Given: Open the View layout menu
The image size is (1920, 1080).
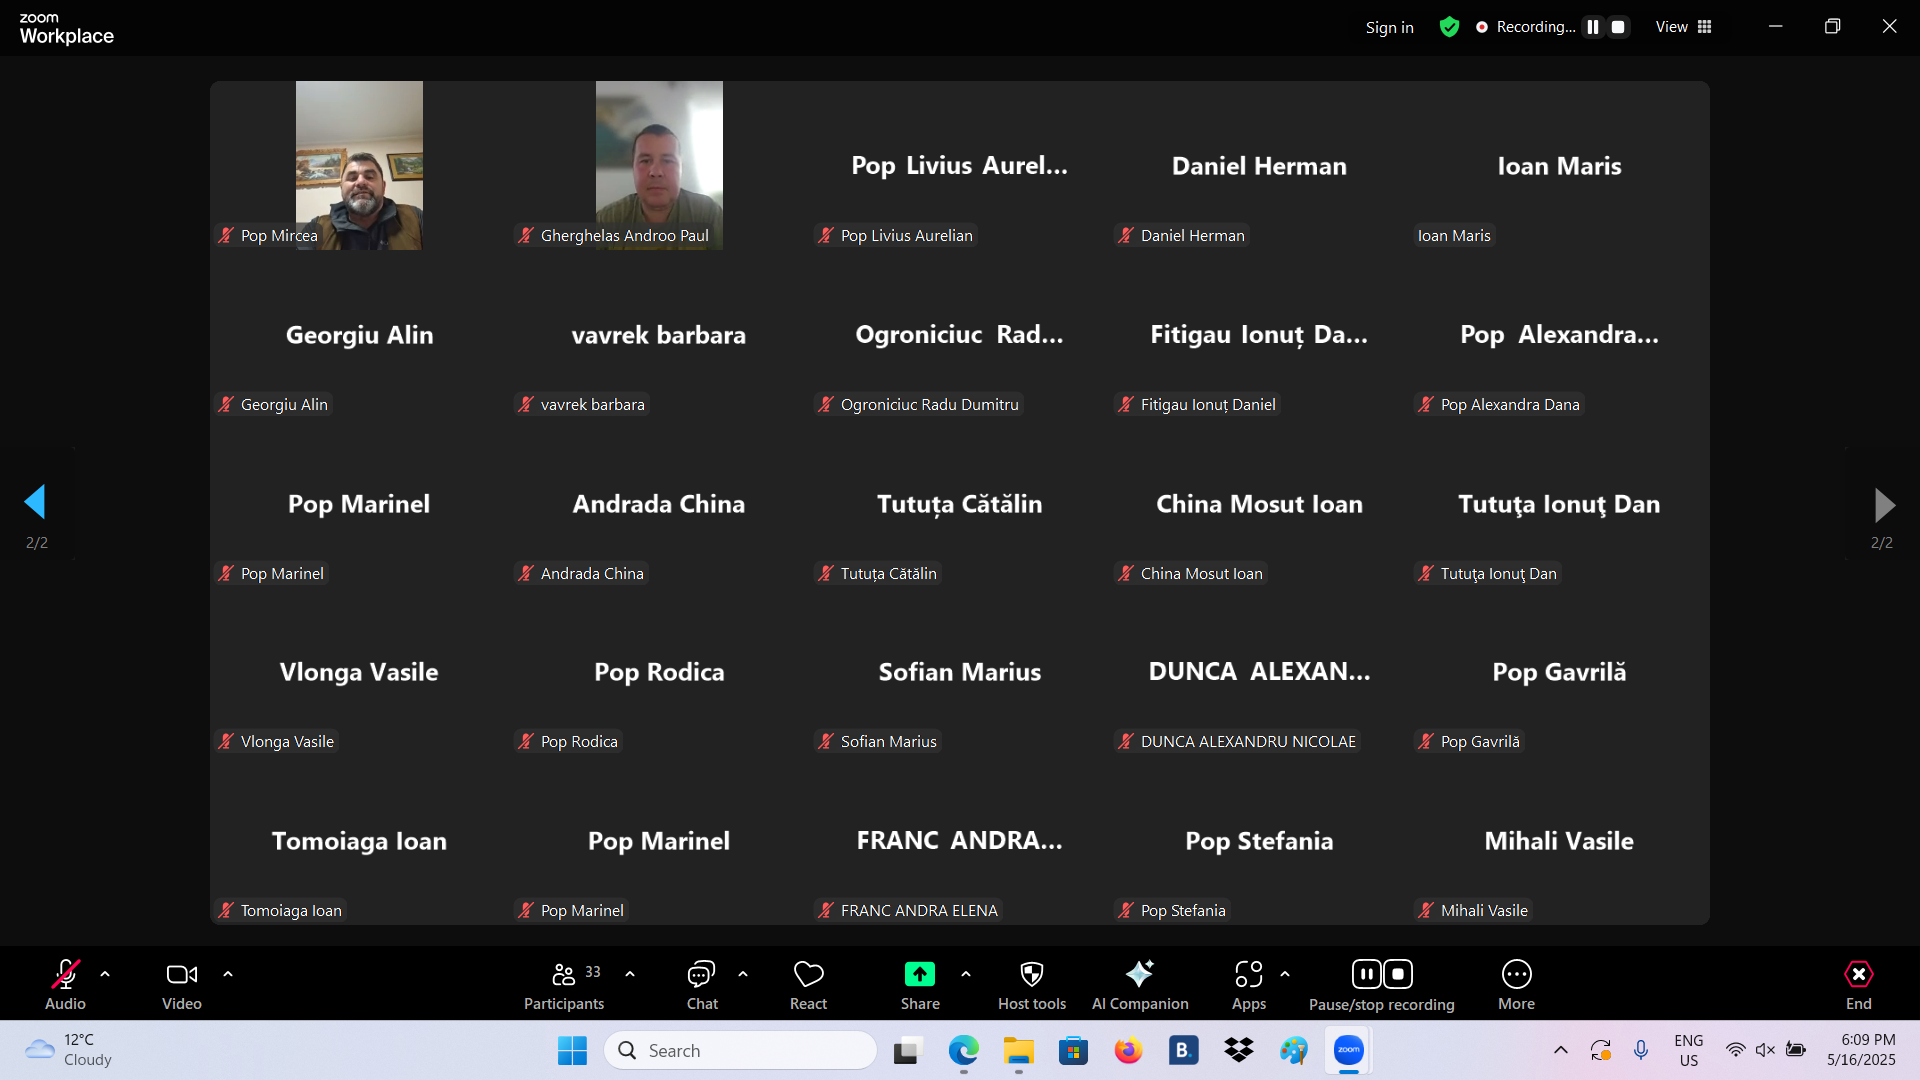Looking at the screenshot, I should click(1683, 27).
